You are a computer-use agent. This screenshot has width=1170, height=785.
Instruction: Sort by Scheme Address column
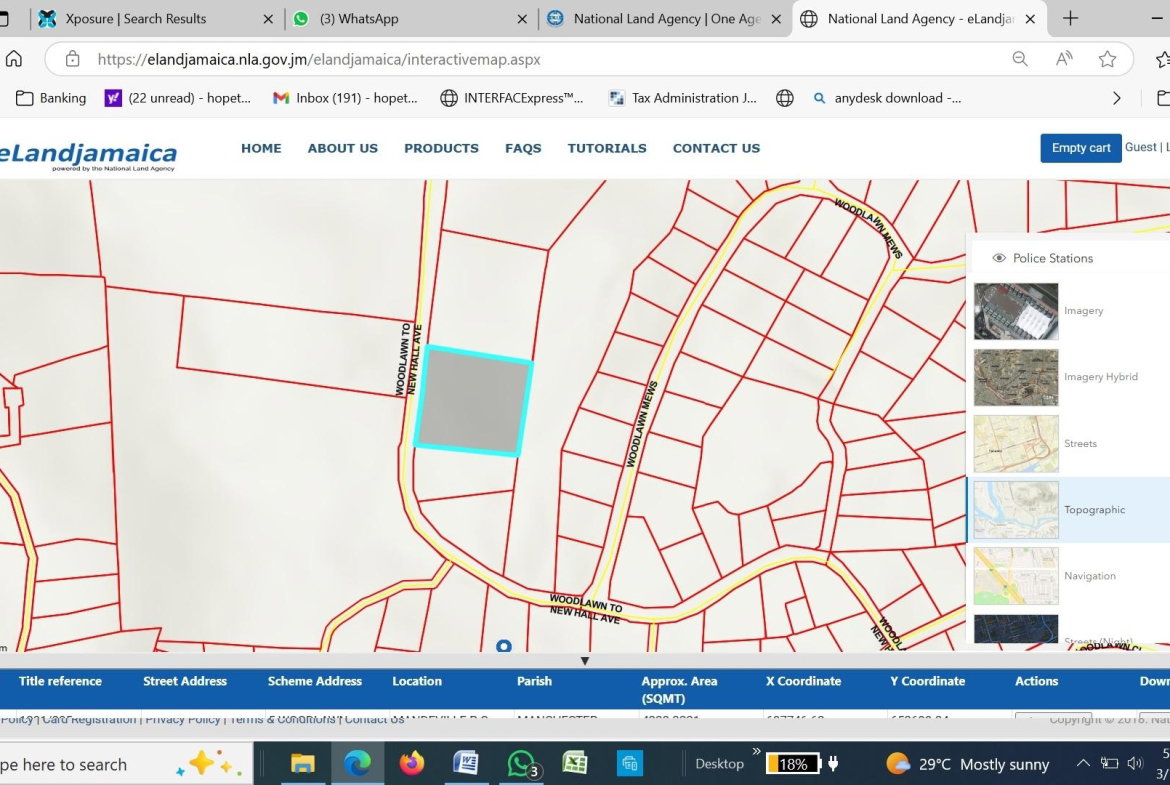tap(315, 681)
